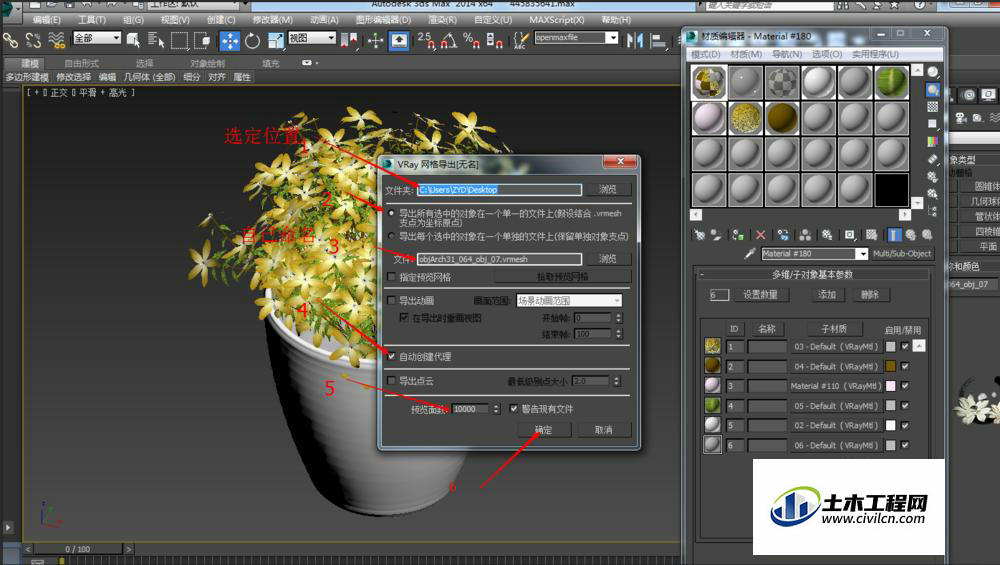Choose the Rectangular Selection Region tool
The height and width of the screenshot is (565, 1000).
[179, 41]
